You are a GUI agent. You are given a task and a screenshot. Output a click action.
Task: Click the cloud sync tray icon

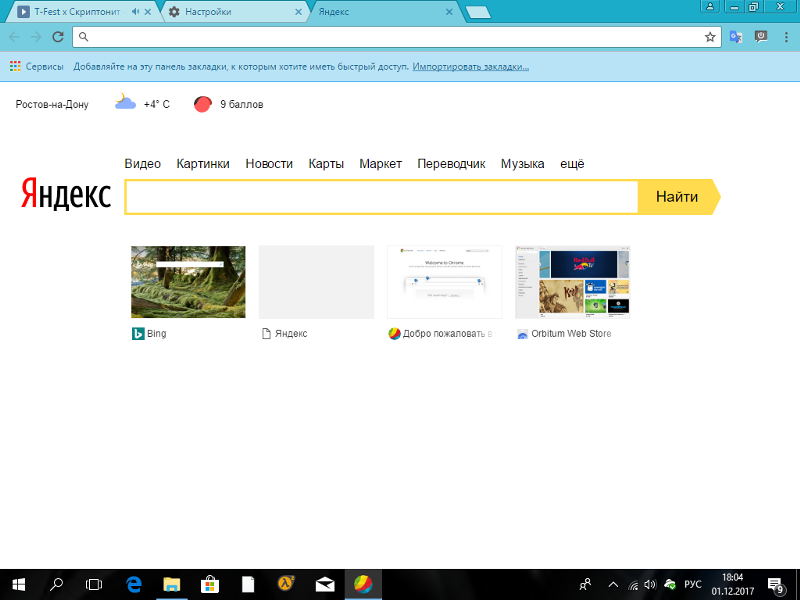coord(670,585)
